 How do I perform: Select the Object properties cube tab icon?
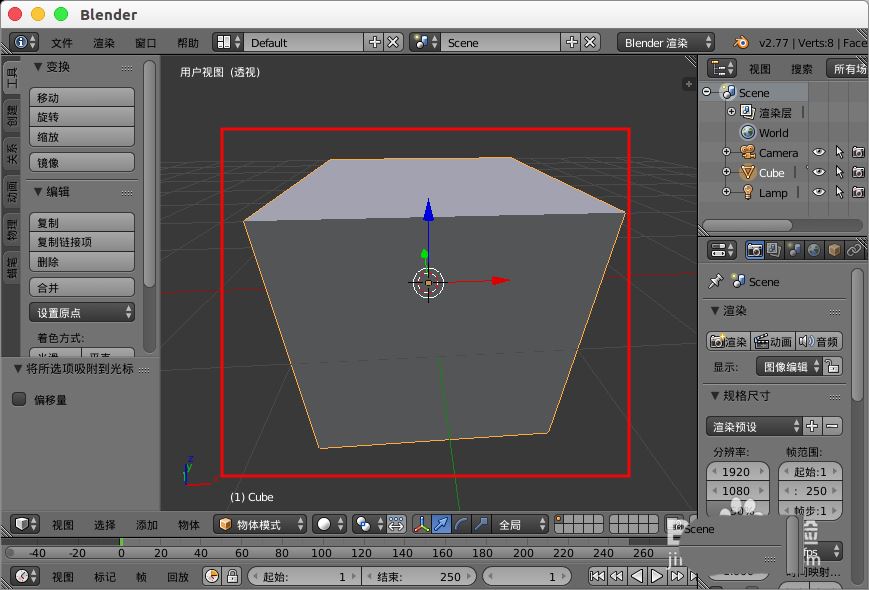coord(834,250)
